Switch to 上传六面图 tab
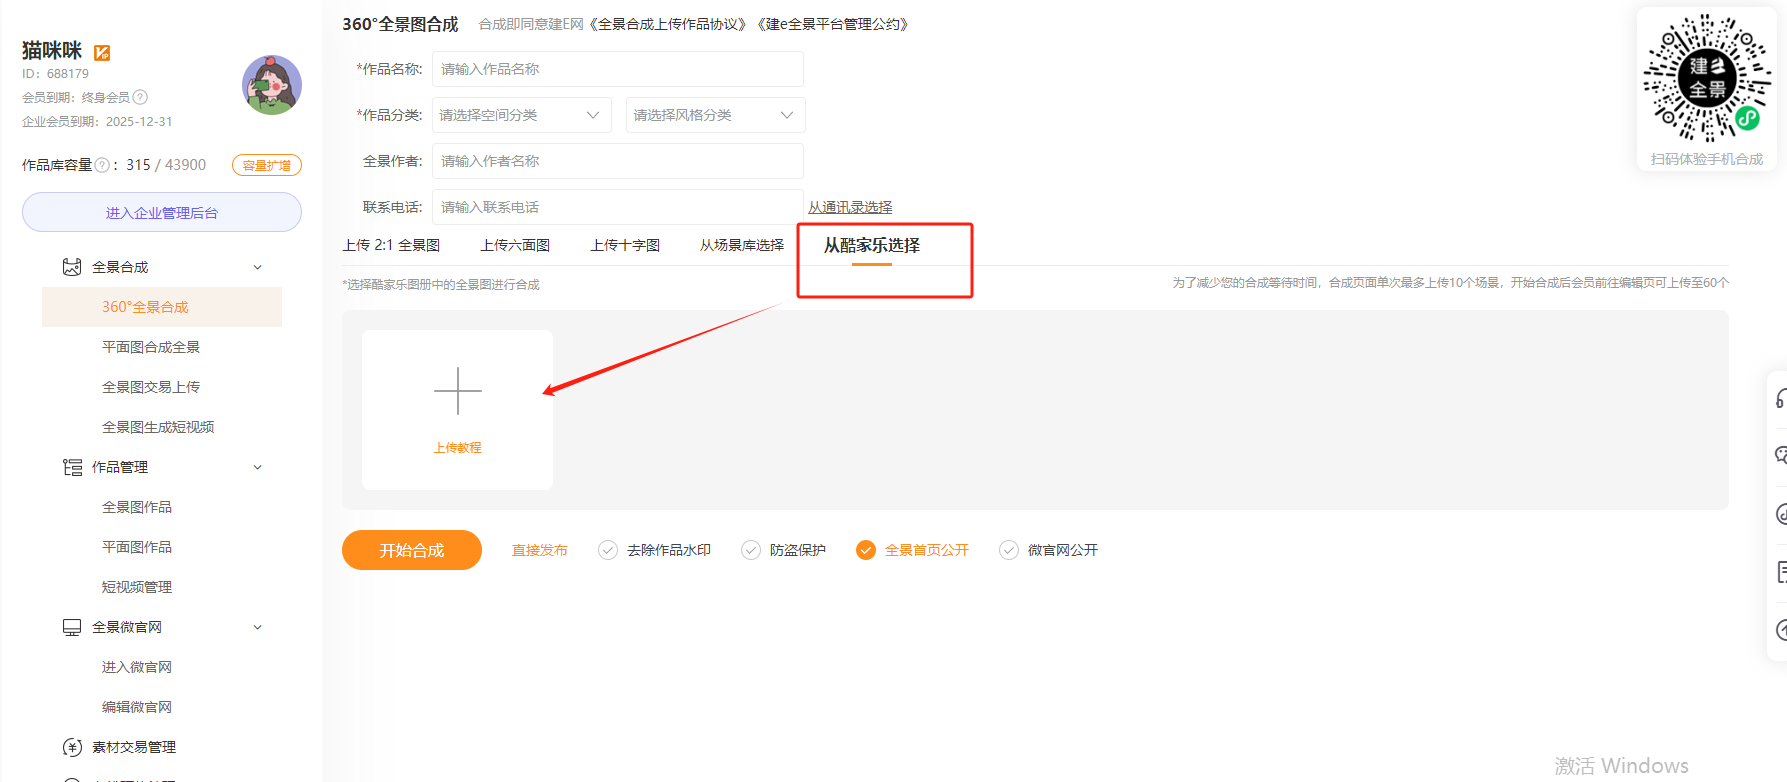 (515, 245)
